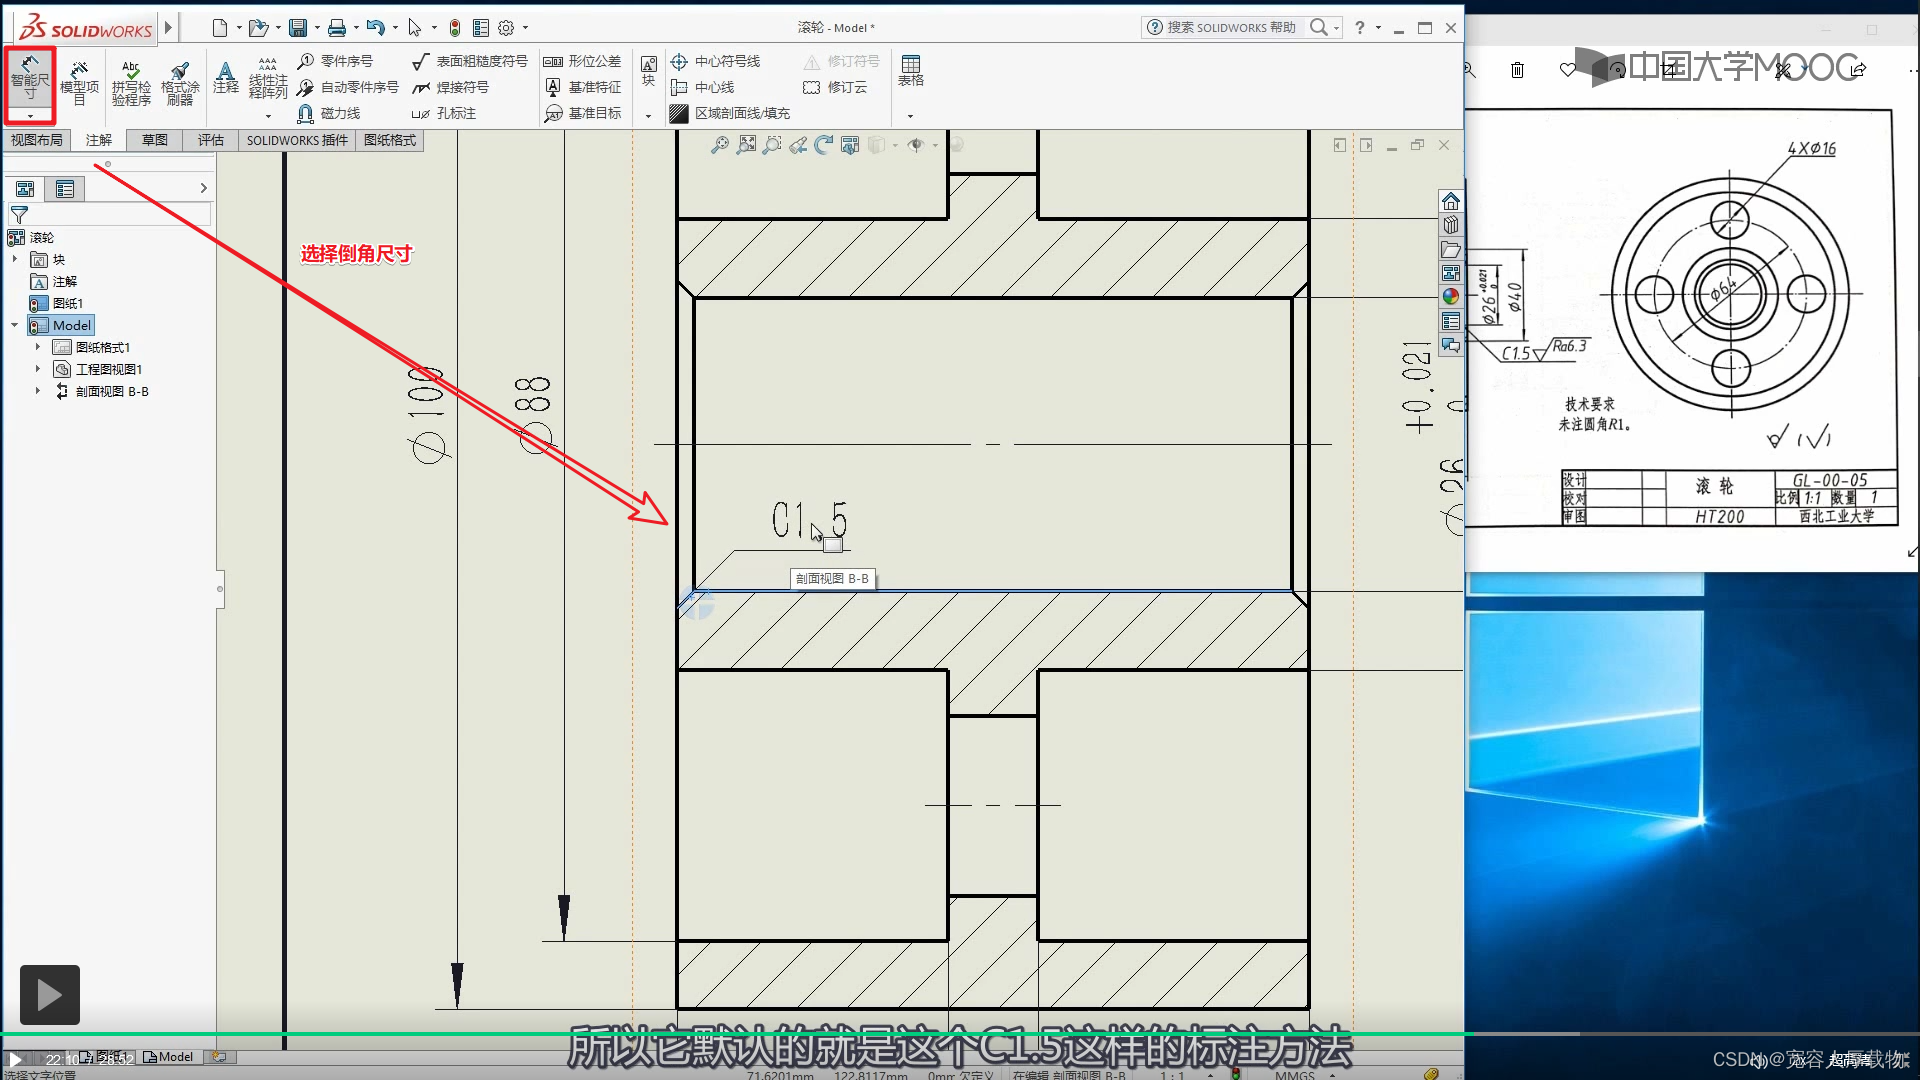Click the 滚轮 root tree item

coord(32,237)
